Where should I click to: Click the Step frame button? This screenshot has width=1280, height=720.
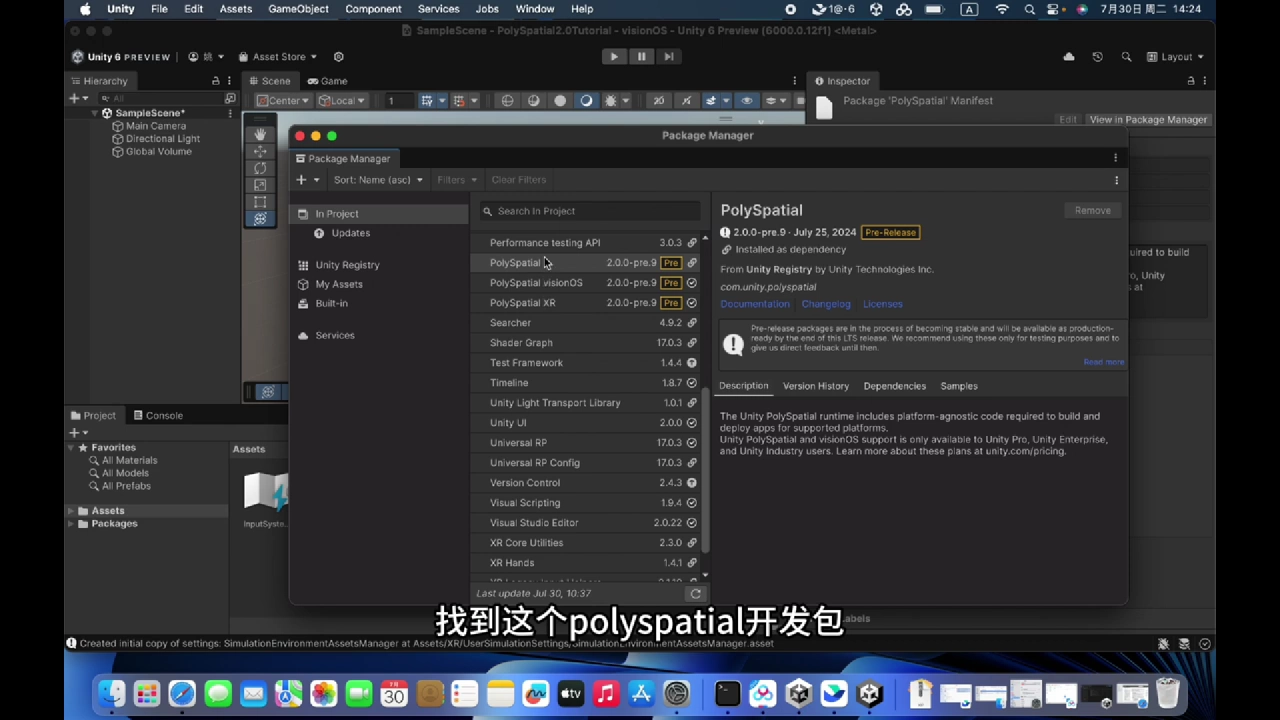[x=668, y=57]
